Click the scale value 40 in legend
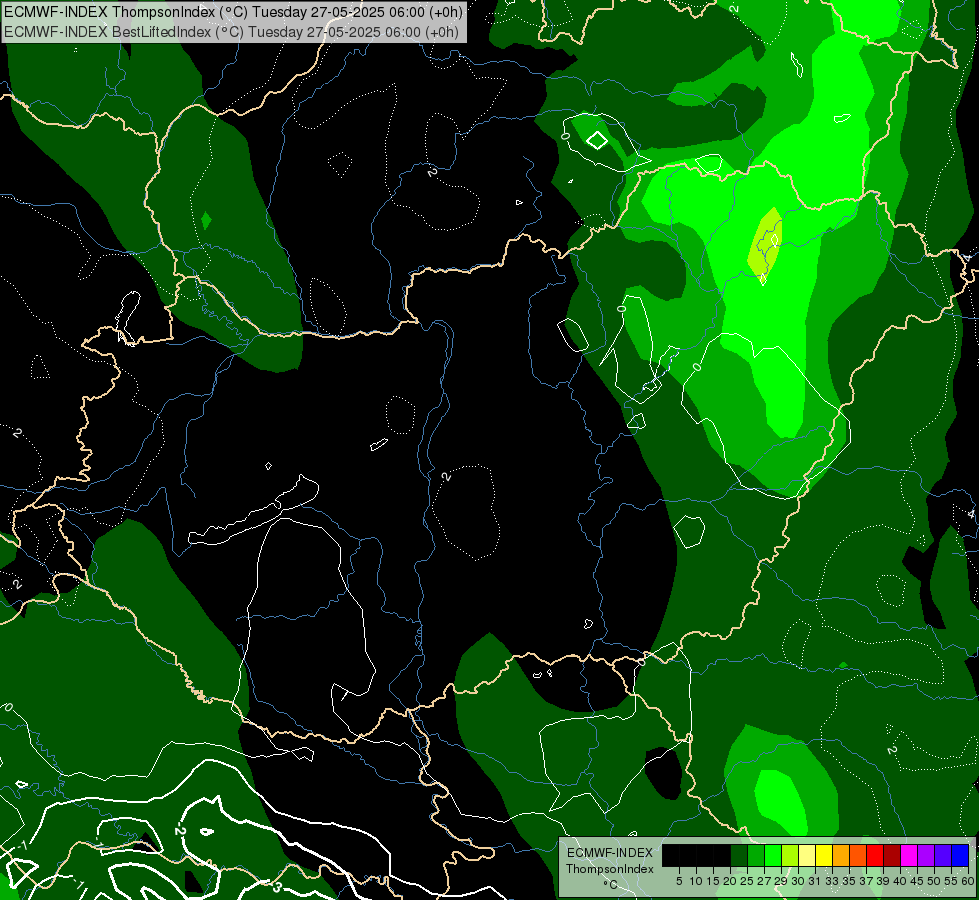Screen dimensions: 979x900 (x=900, y=881)
